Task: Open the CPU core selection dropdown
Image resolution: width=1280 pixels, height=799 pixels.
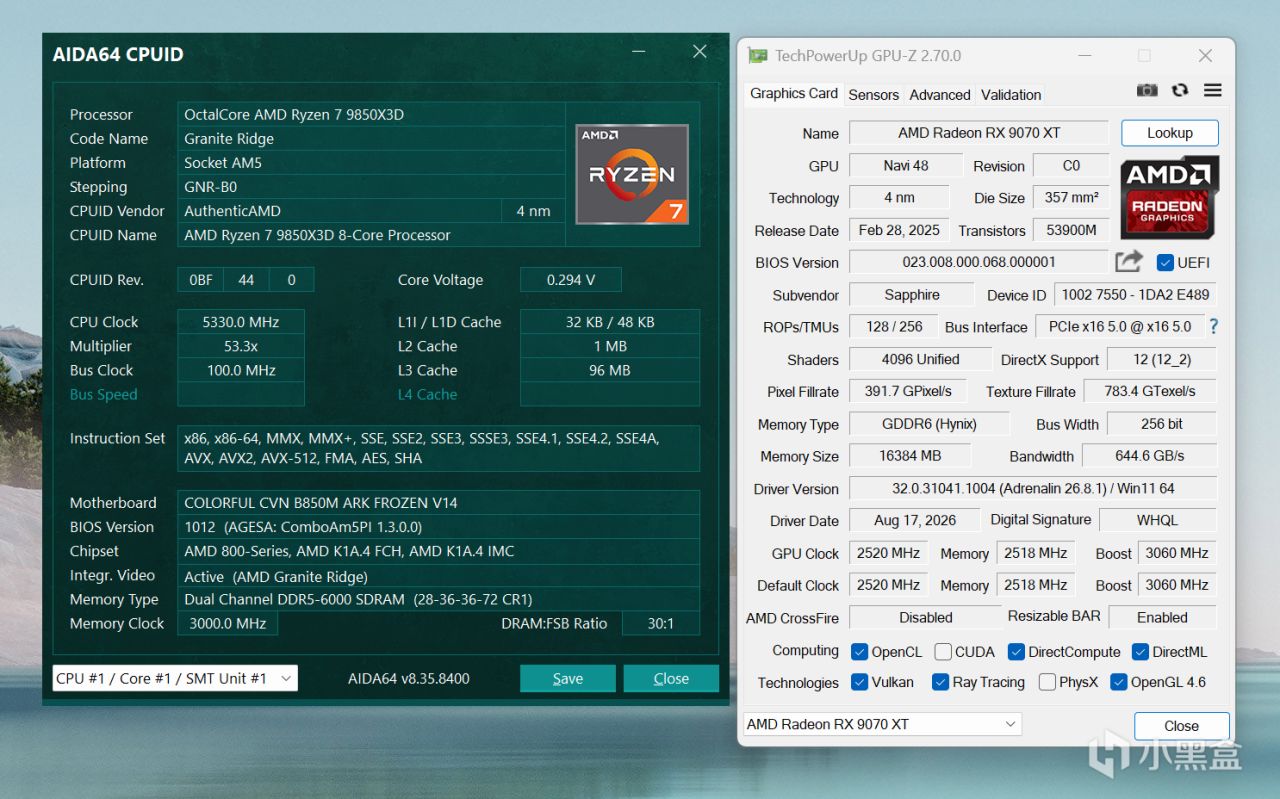Action: point(175,678)
